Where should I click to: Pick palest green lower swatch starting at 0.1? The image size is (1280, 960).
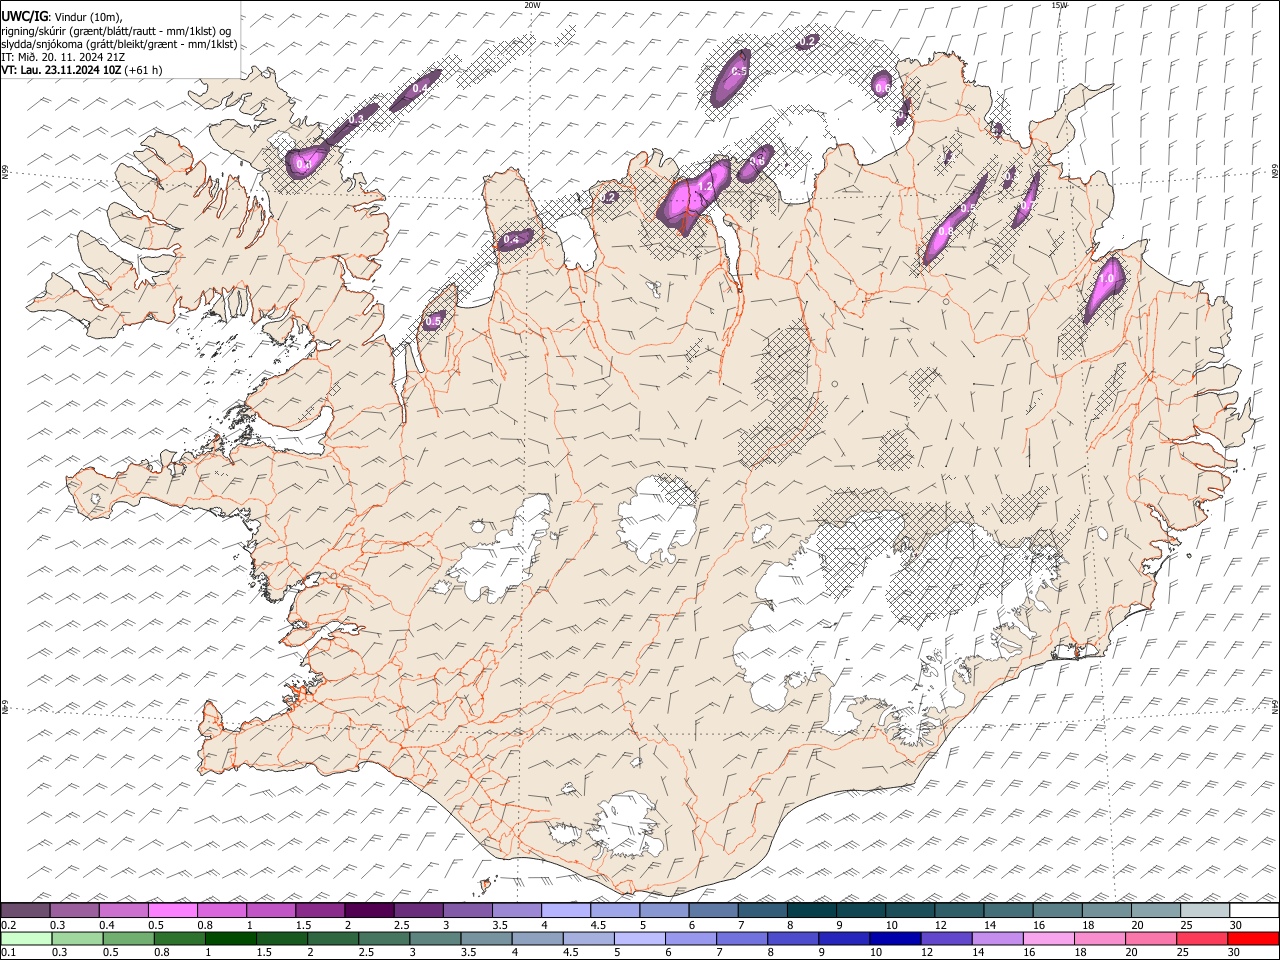pyautogui.click(x=26, y=938)
